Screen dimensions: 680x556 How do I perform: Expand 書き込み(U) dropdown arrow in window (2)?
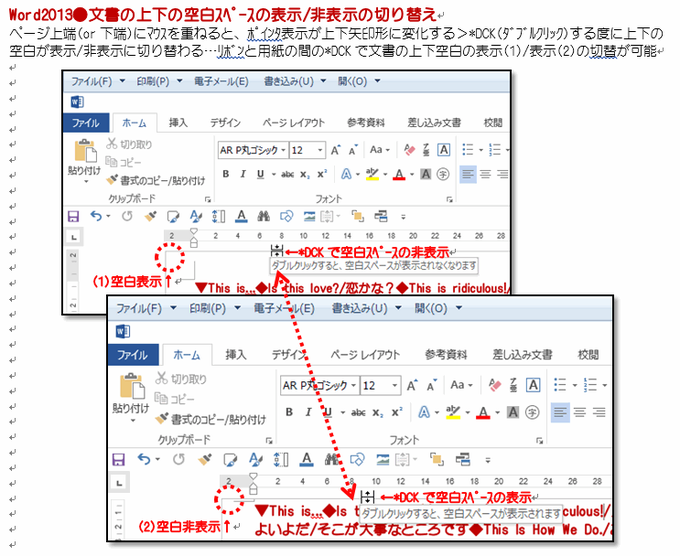[398, 308]
